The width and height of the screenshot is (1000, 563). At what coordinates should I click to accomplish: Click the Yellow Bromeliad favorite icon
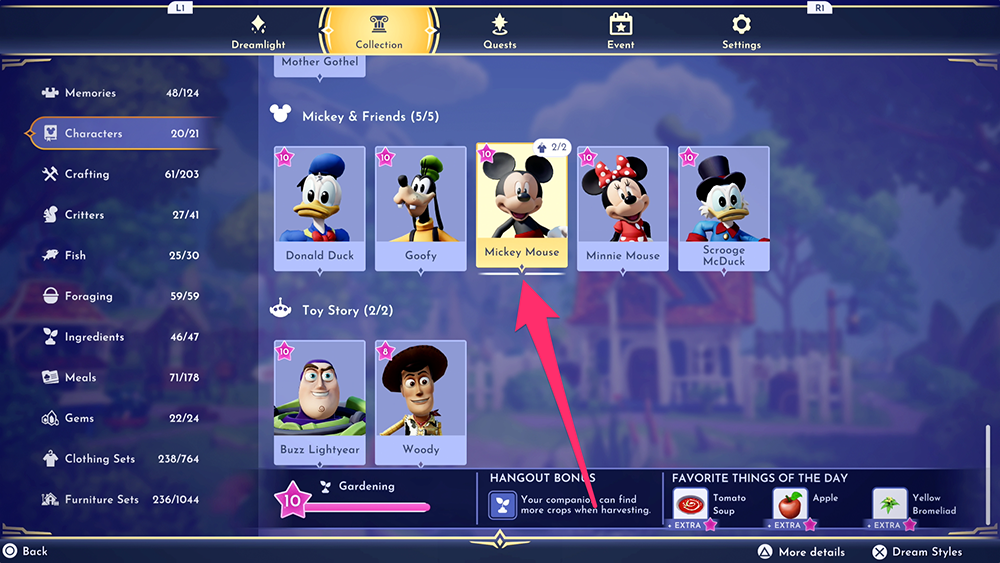890,503
